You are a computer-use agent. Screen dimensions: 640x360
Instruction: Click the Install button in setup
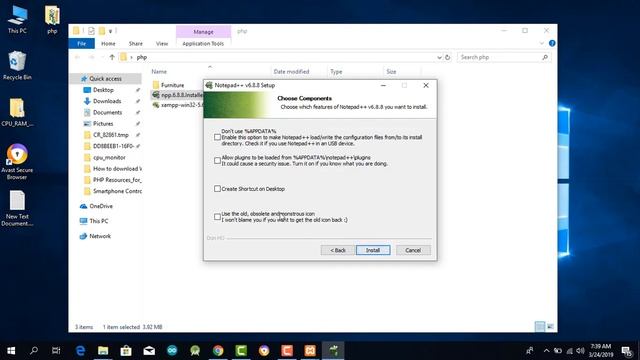(x=373, y=250)
